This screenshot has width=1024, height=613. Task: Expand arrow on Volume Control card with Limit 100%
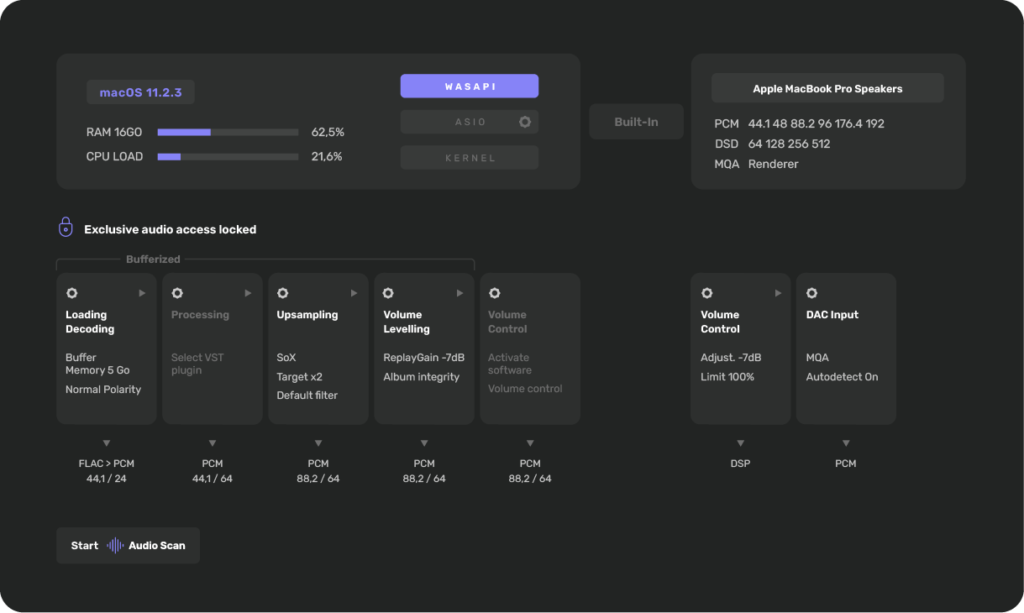[778, 293]
